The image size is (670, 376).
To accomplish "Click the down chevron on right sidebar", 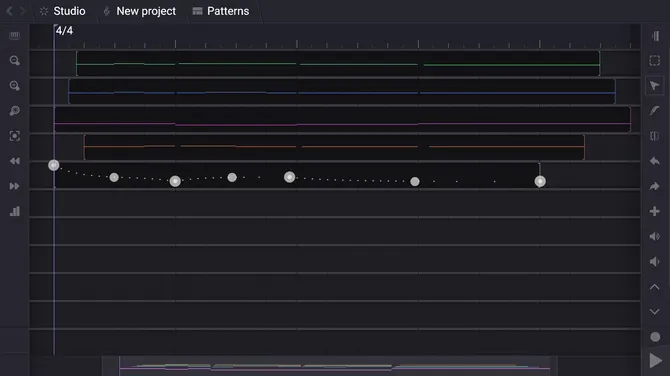I will click(x=655, y=312).
